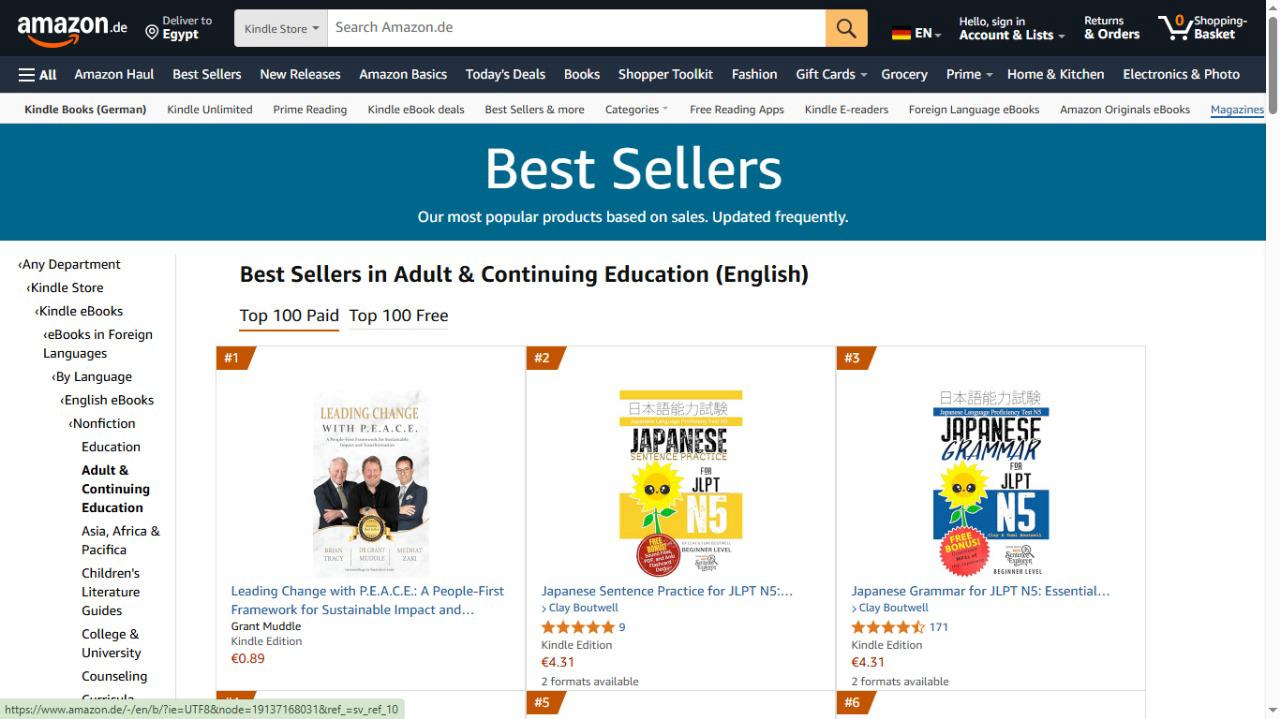Viewport: 1280px width, 719px height.
Task: Open the Today's Deals menu item
Action: pos(505,73)
